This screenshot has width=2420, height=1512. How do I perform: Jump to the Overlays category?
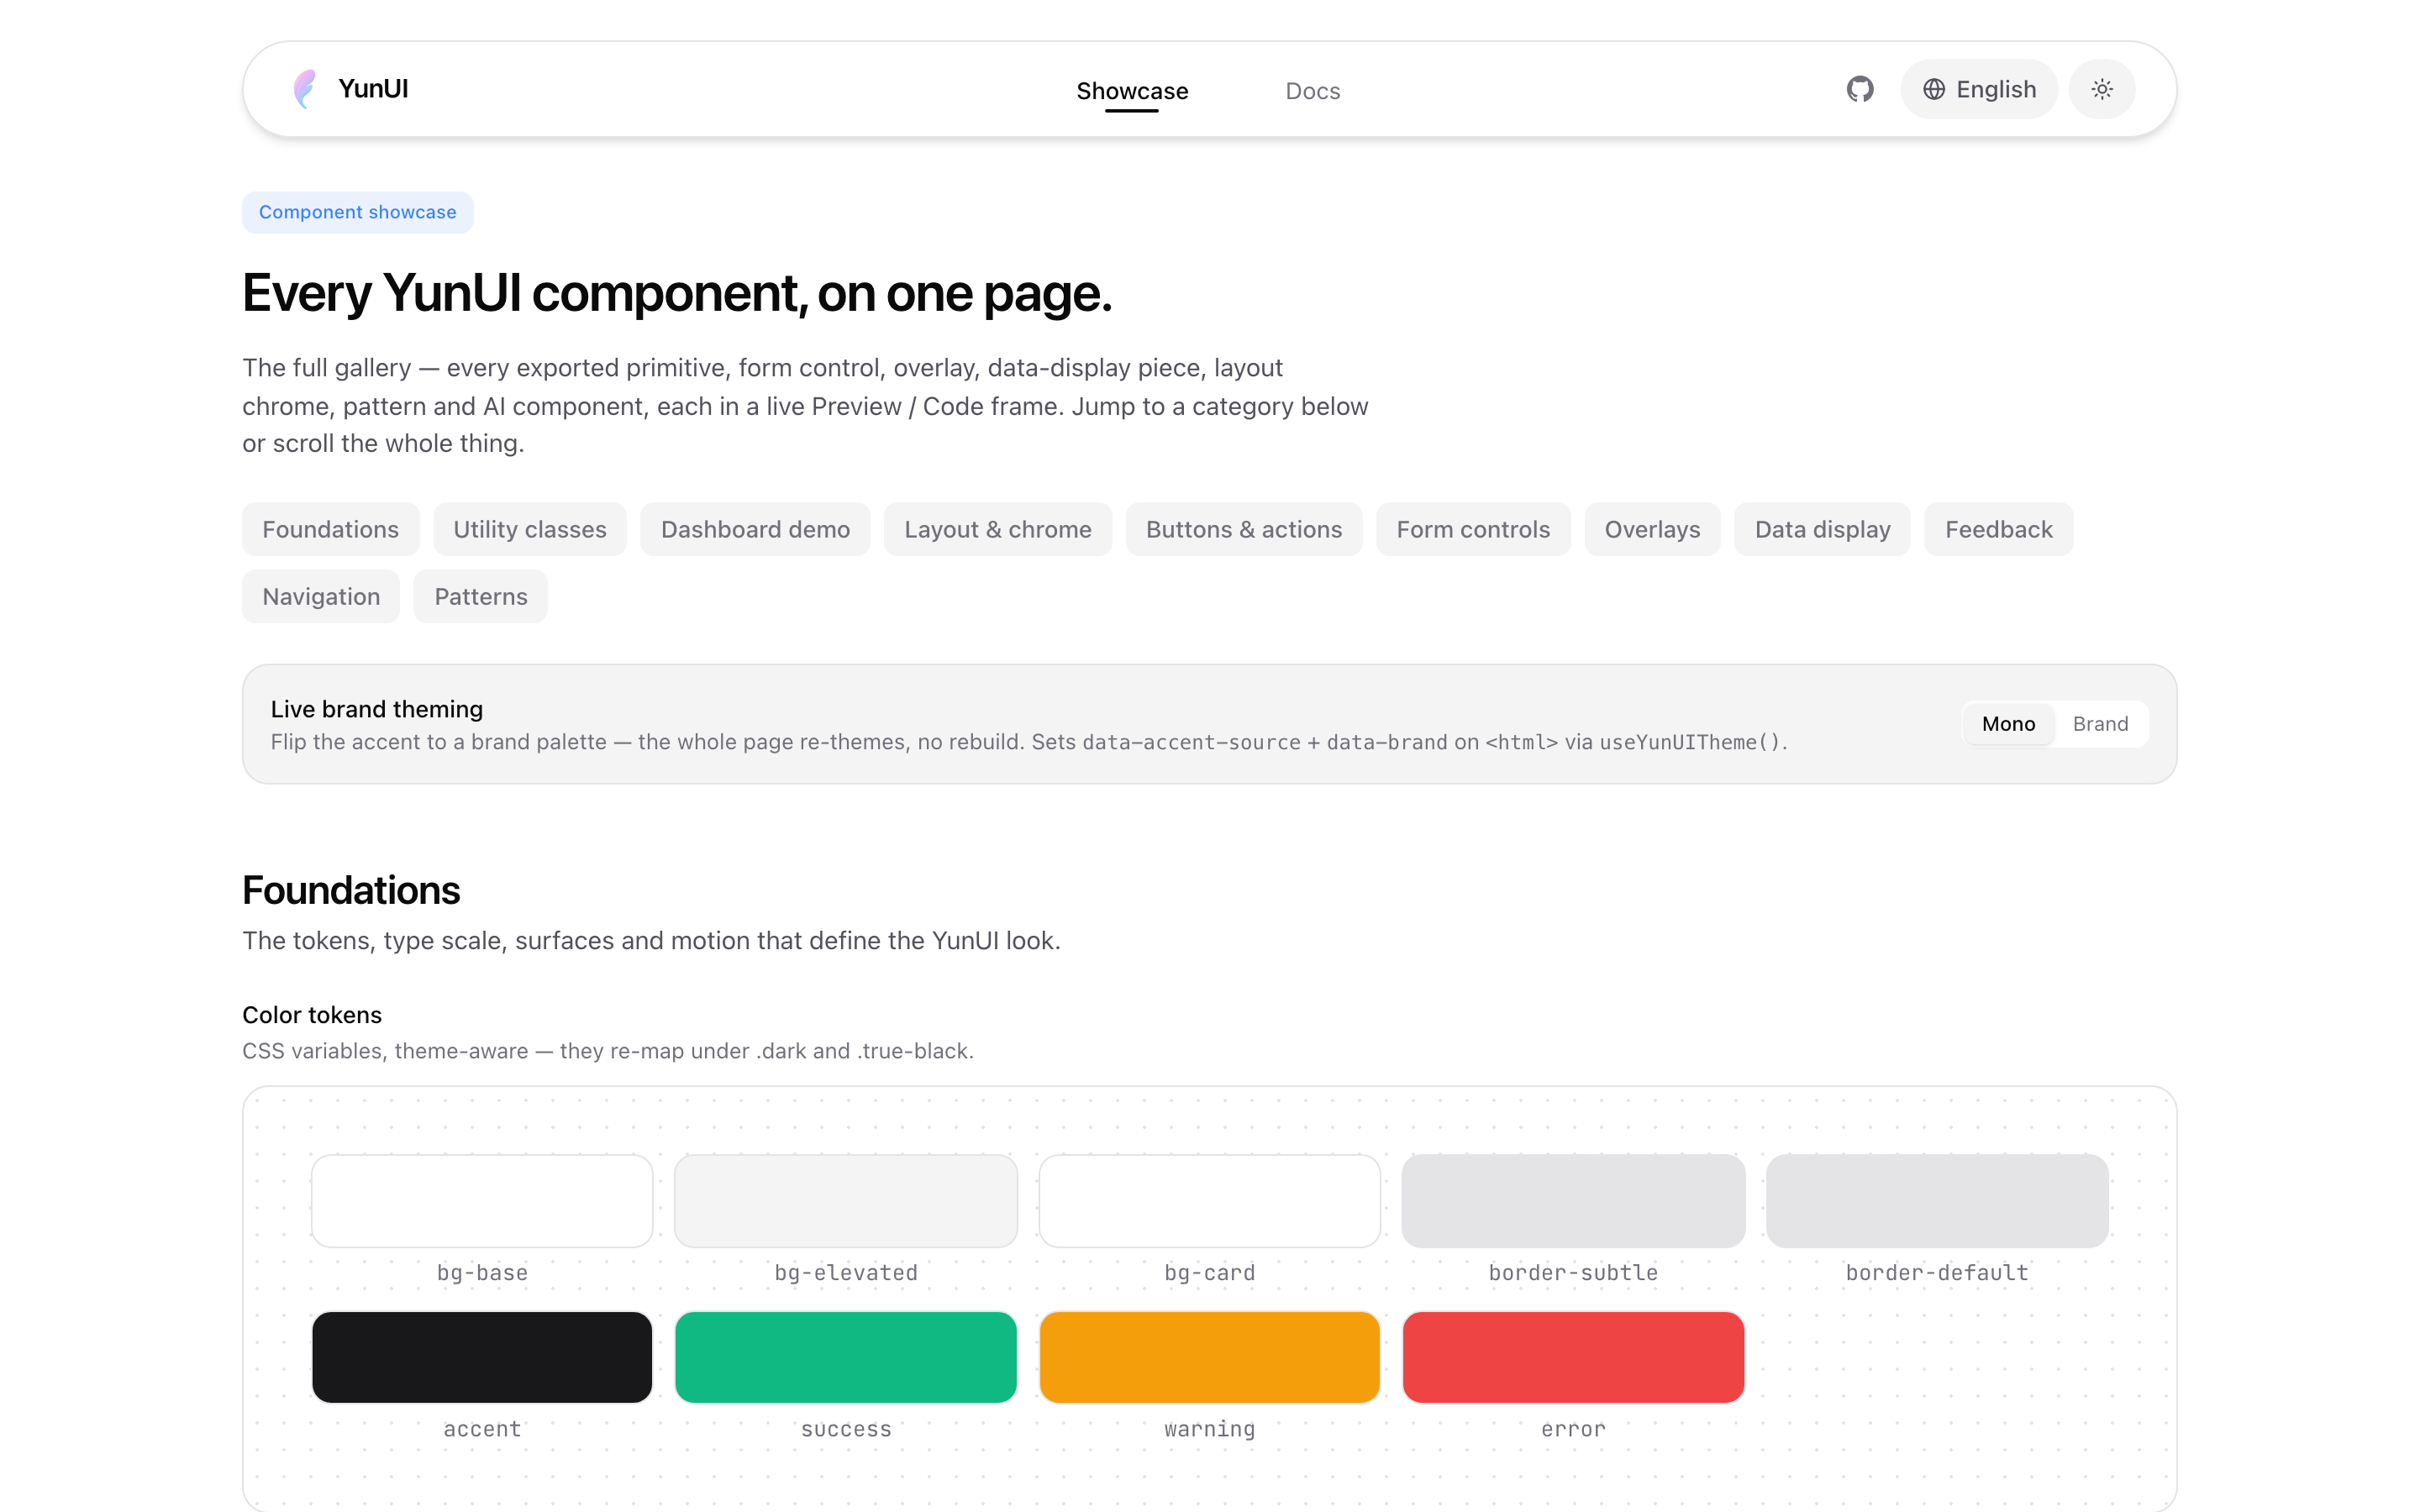click(x=1652, y=529)
